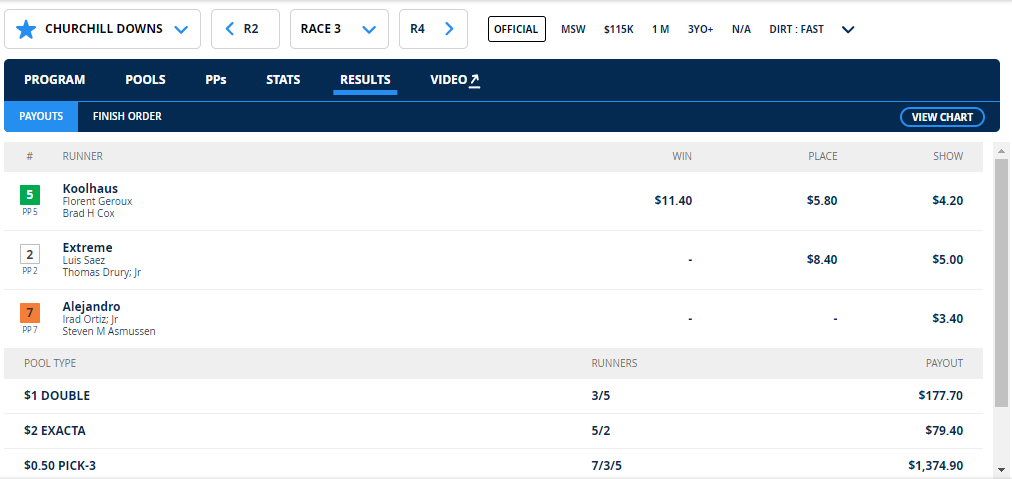The width and height of the screenshot is (1012, 479).
Task: Click Double payout $177.70
Action: [x=940, y=396]
